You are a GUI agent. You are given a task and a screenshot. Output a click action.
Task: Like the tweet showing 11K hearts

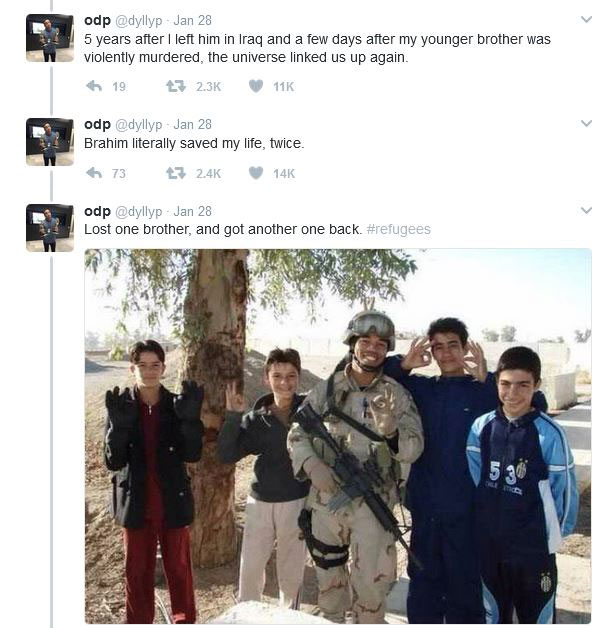pos(256,86)
